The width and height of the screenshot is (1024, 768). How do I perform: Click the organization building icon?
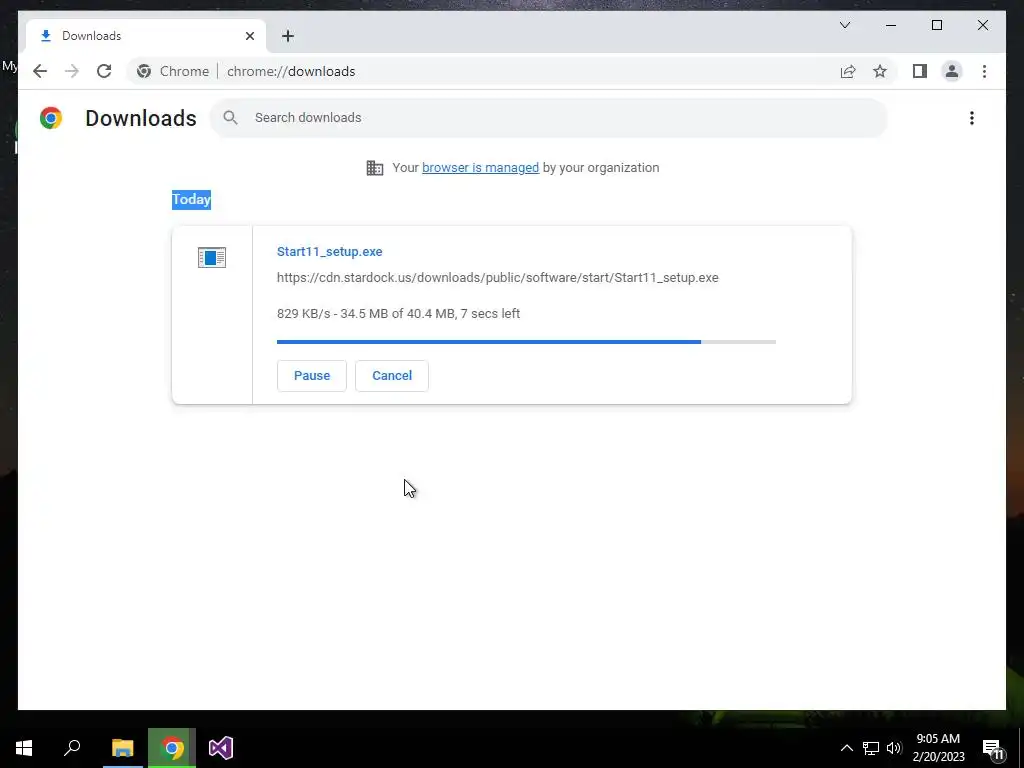click(x=375, y=168)
